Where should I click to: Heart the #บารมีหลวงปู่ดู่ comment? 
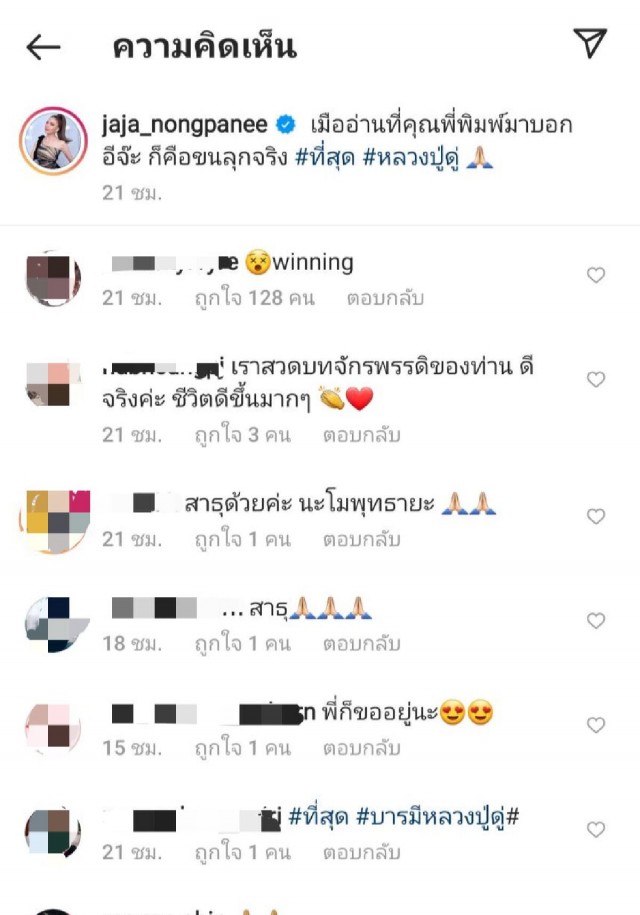596,829
